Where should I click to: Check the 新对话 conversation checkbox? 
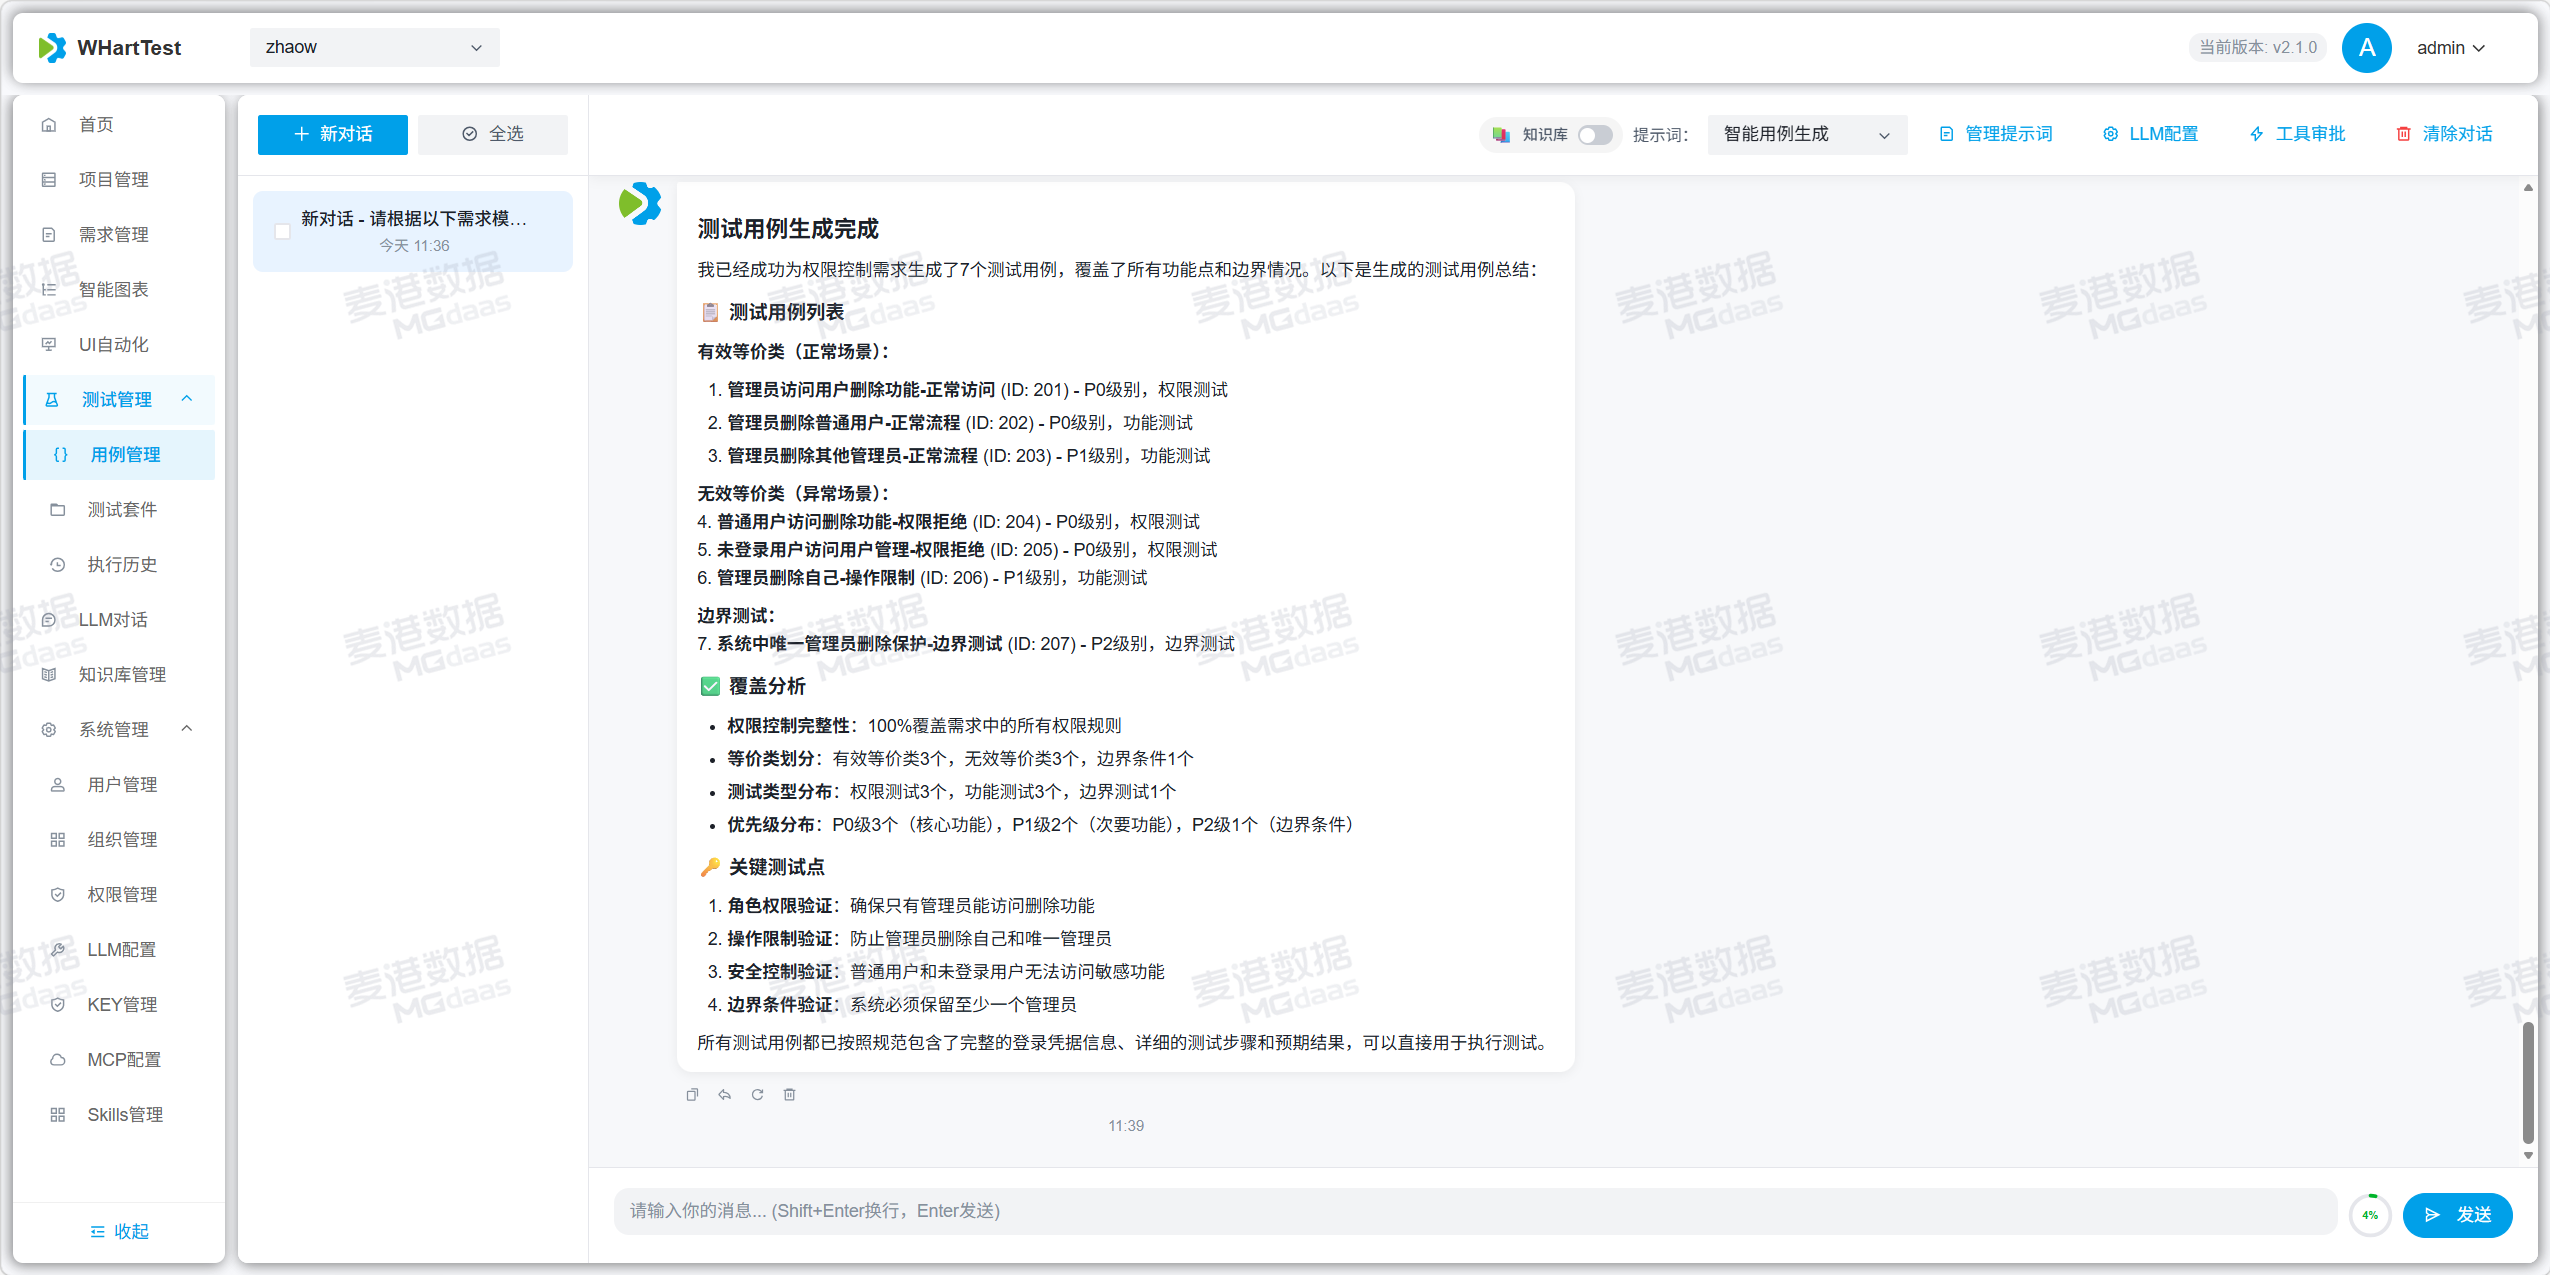point(283,230)
